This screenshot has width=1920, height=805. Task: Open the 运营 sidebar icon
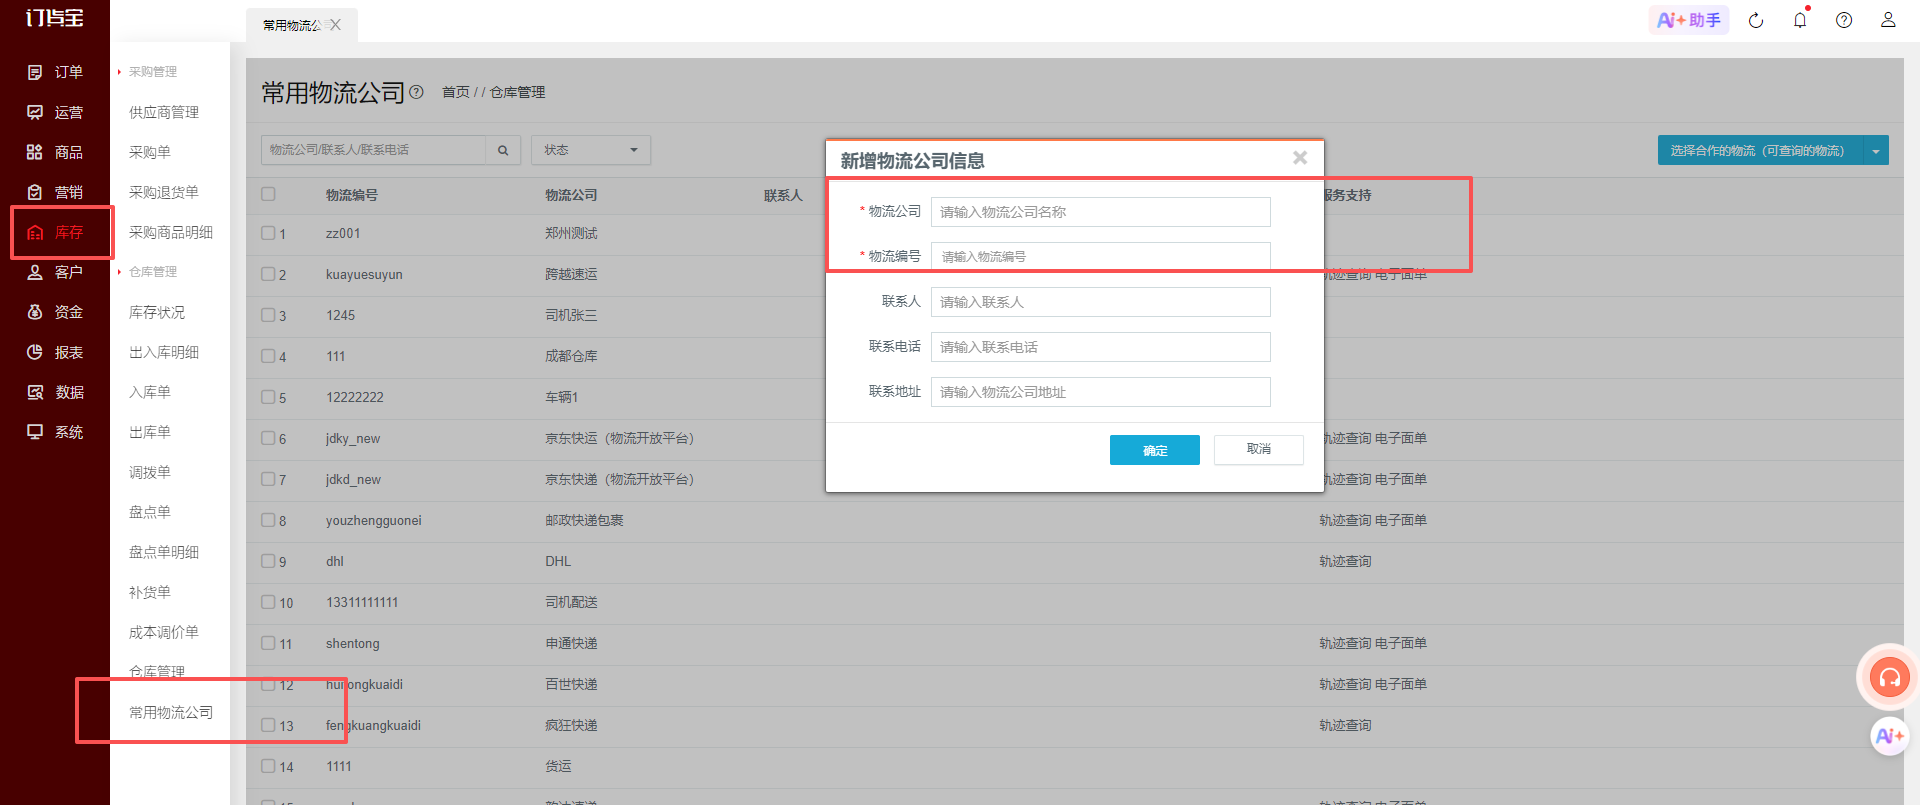(35, 112)
